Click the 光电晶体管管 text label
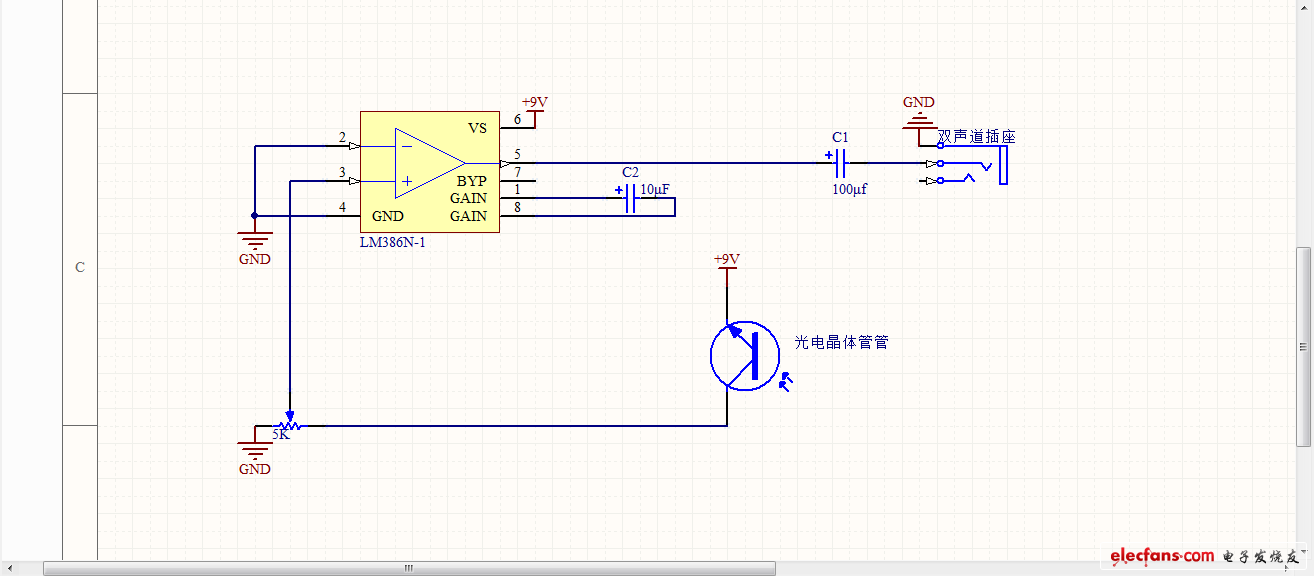The height and width of the screenshot is (576, 1314). 841,342
